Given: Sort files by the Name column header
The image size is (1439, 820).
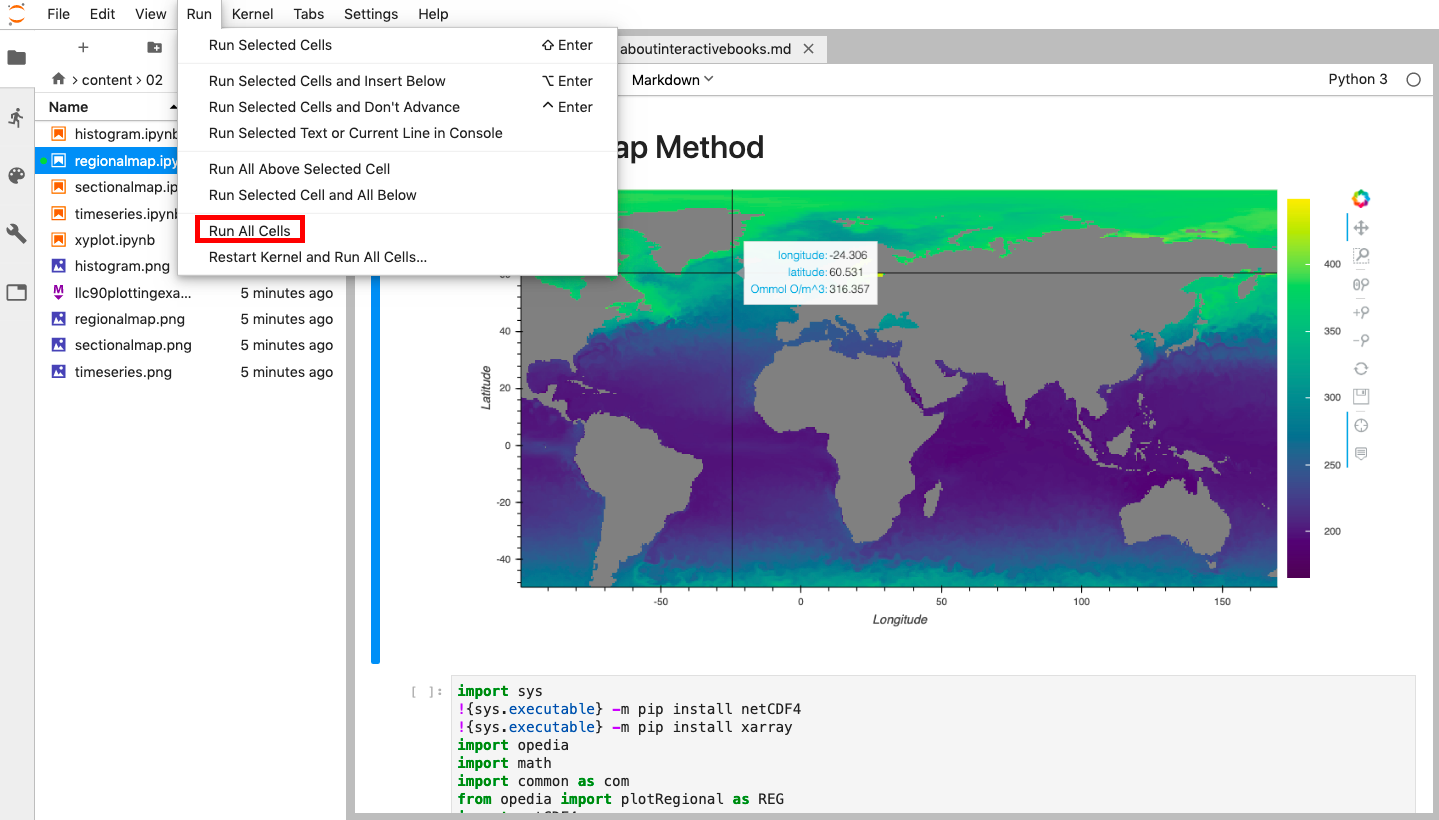Looking at the screenshot, I should (x=69, y=107).
